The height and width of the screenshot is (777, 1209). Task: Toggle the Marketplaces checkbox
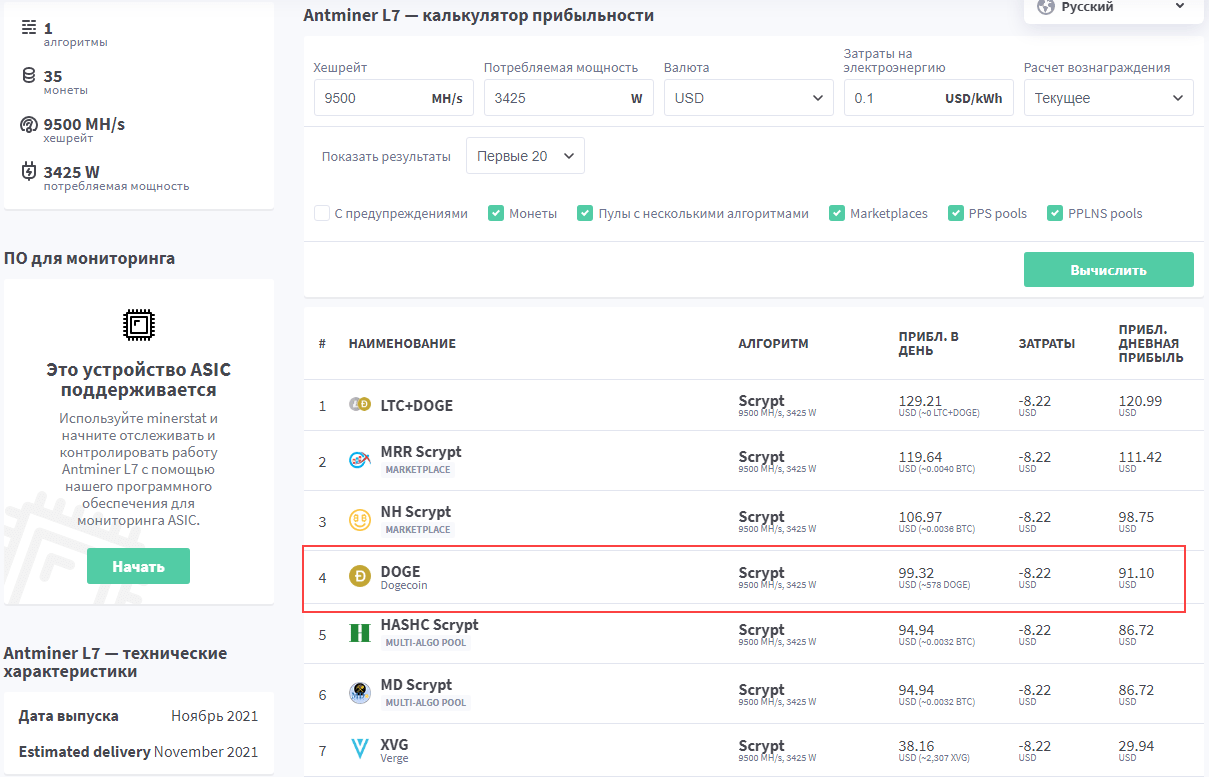(837, 213)
